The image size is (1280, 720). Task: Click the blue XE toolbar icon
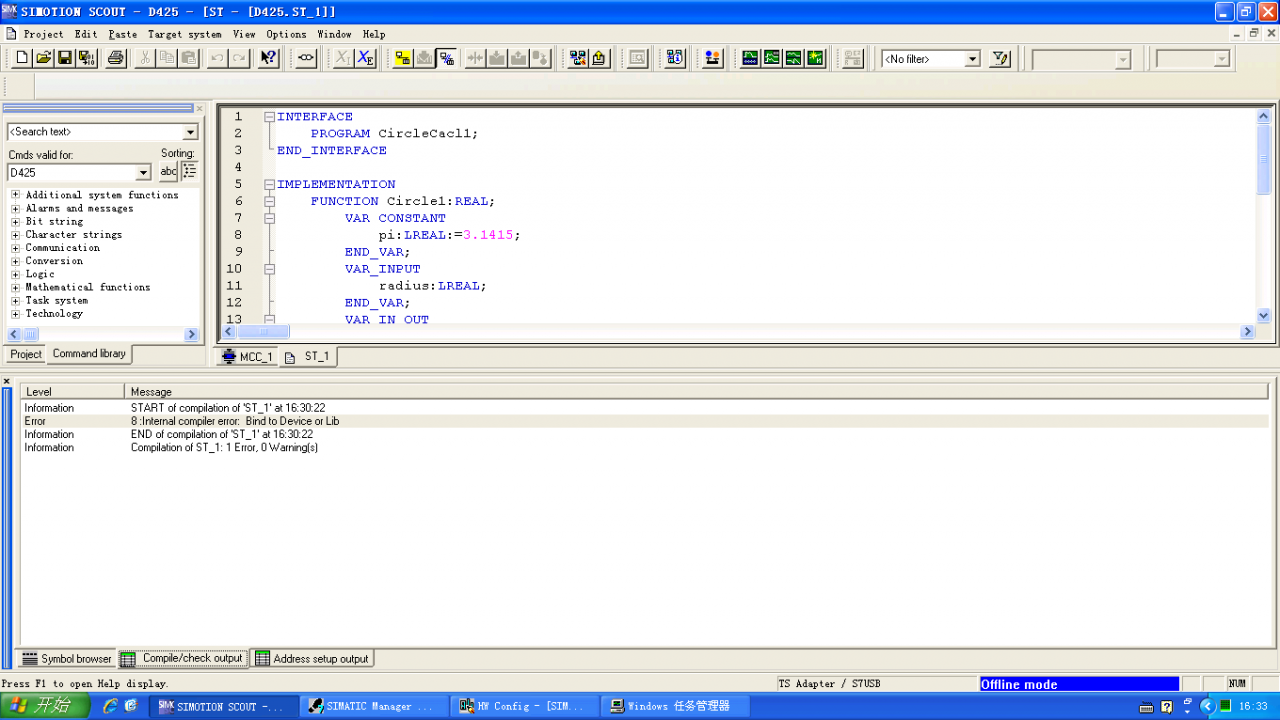pos(366,58)
